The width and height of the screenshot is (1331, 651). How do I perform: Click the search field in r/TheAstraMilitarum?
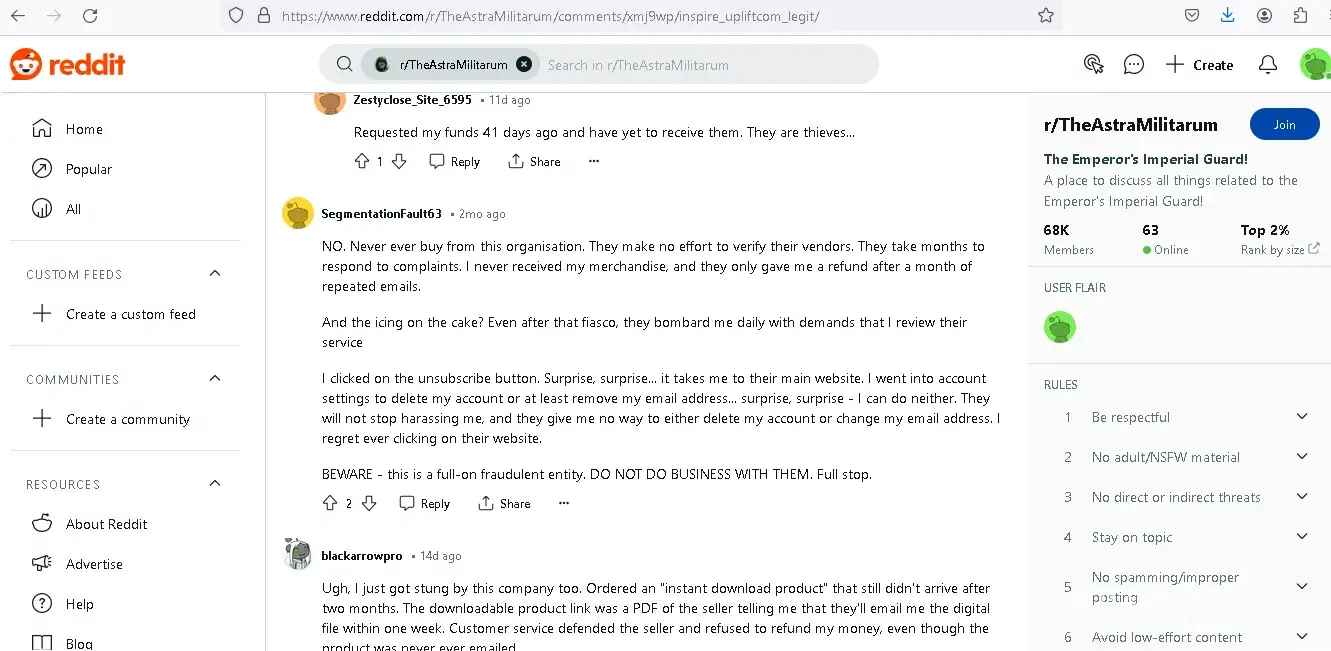point(700,65)
